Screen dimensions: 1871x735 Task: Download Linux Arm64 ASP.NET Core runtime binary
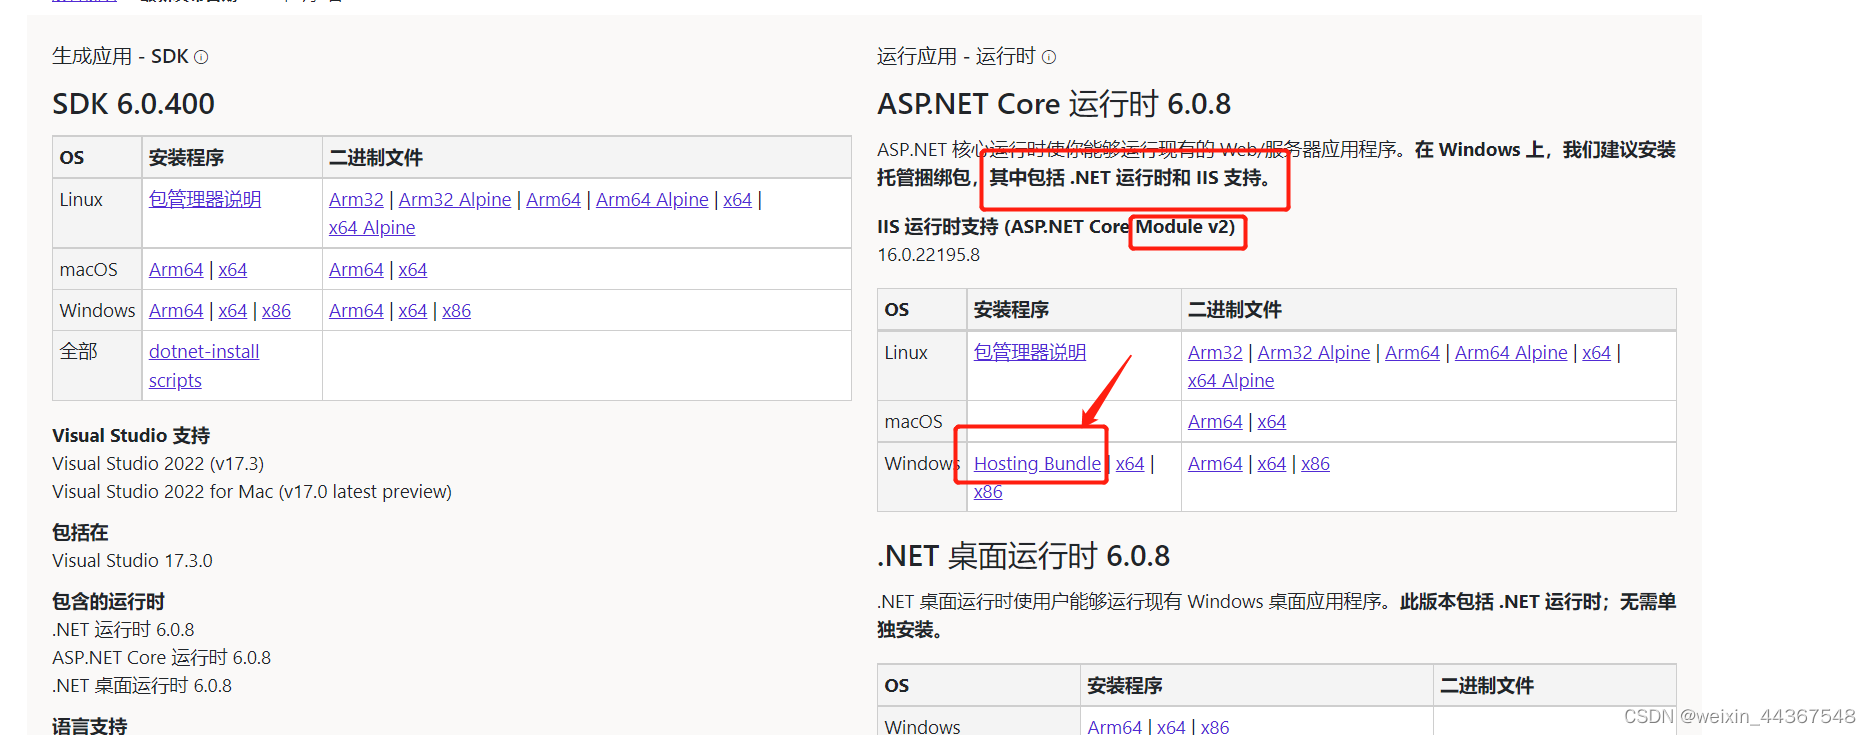coord(1412,352)
